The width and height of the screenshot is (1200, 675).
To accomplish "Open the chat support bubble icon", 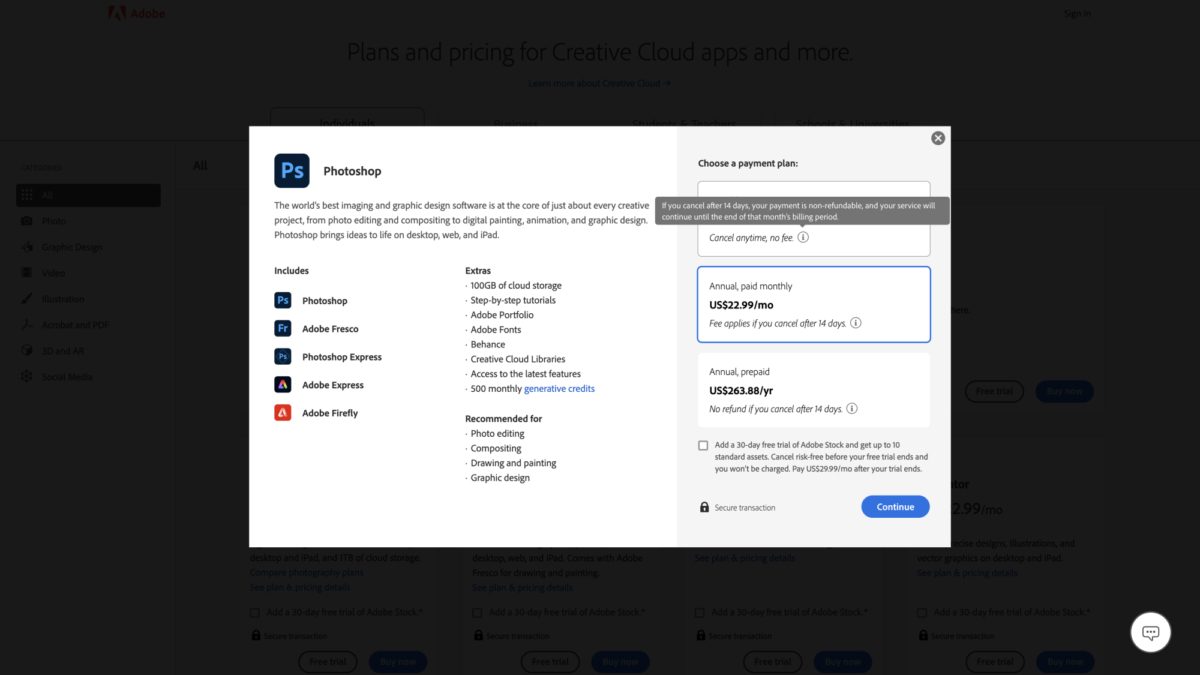I will coord(1150,632).
